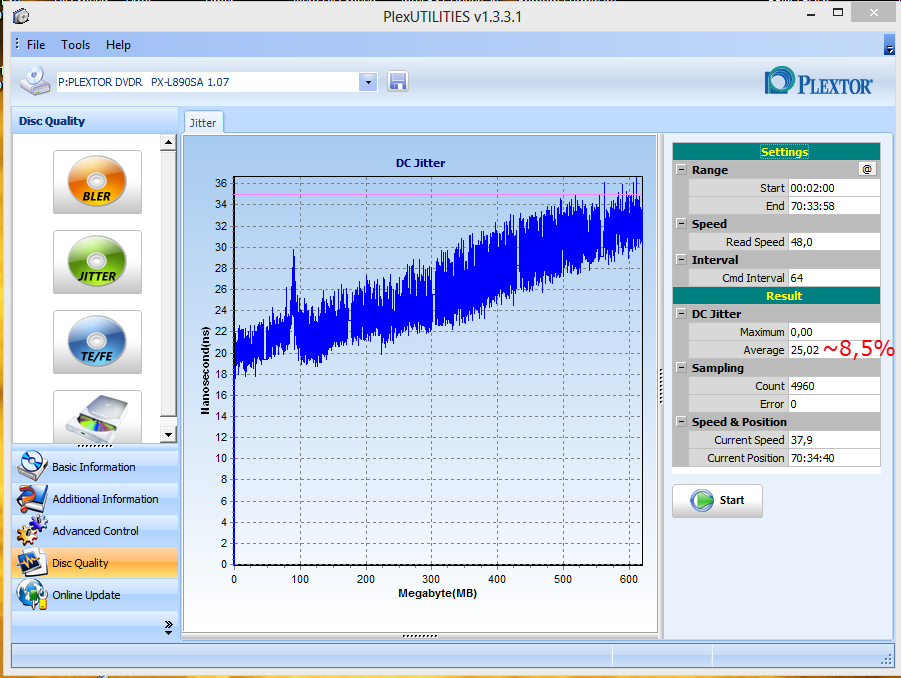901x678 pixels.
Task: Click the Settings header
Action: coord(776,152)
